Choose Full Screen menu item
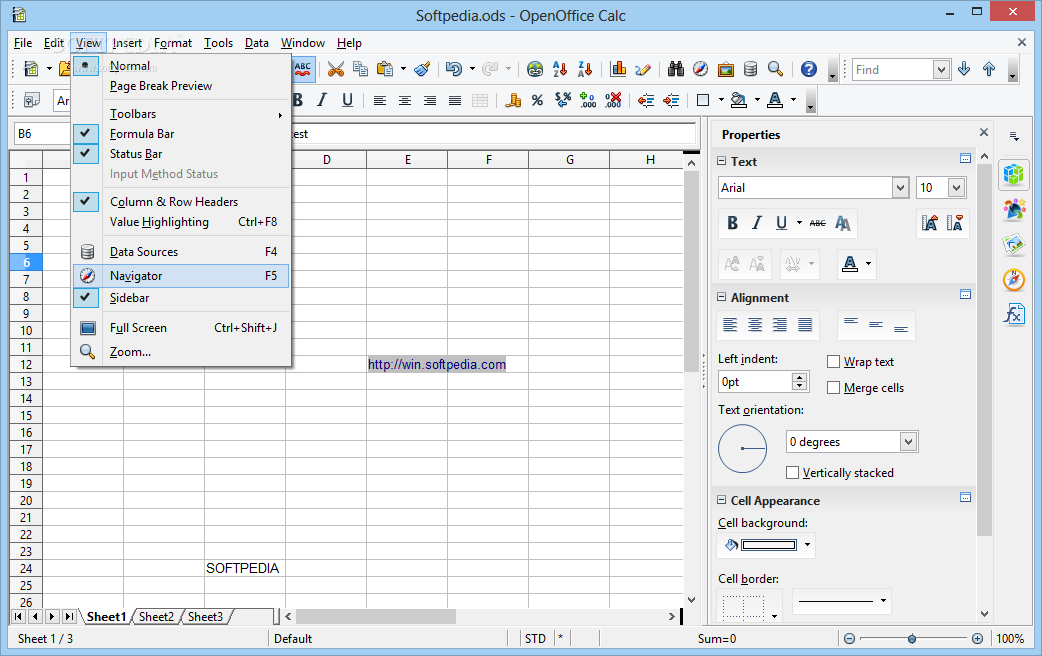Image resolution: width=1042 pixels, height=656 pixels. [x=181, y=328]
